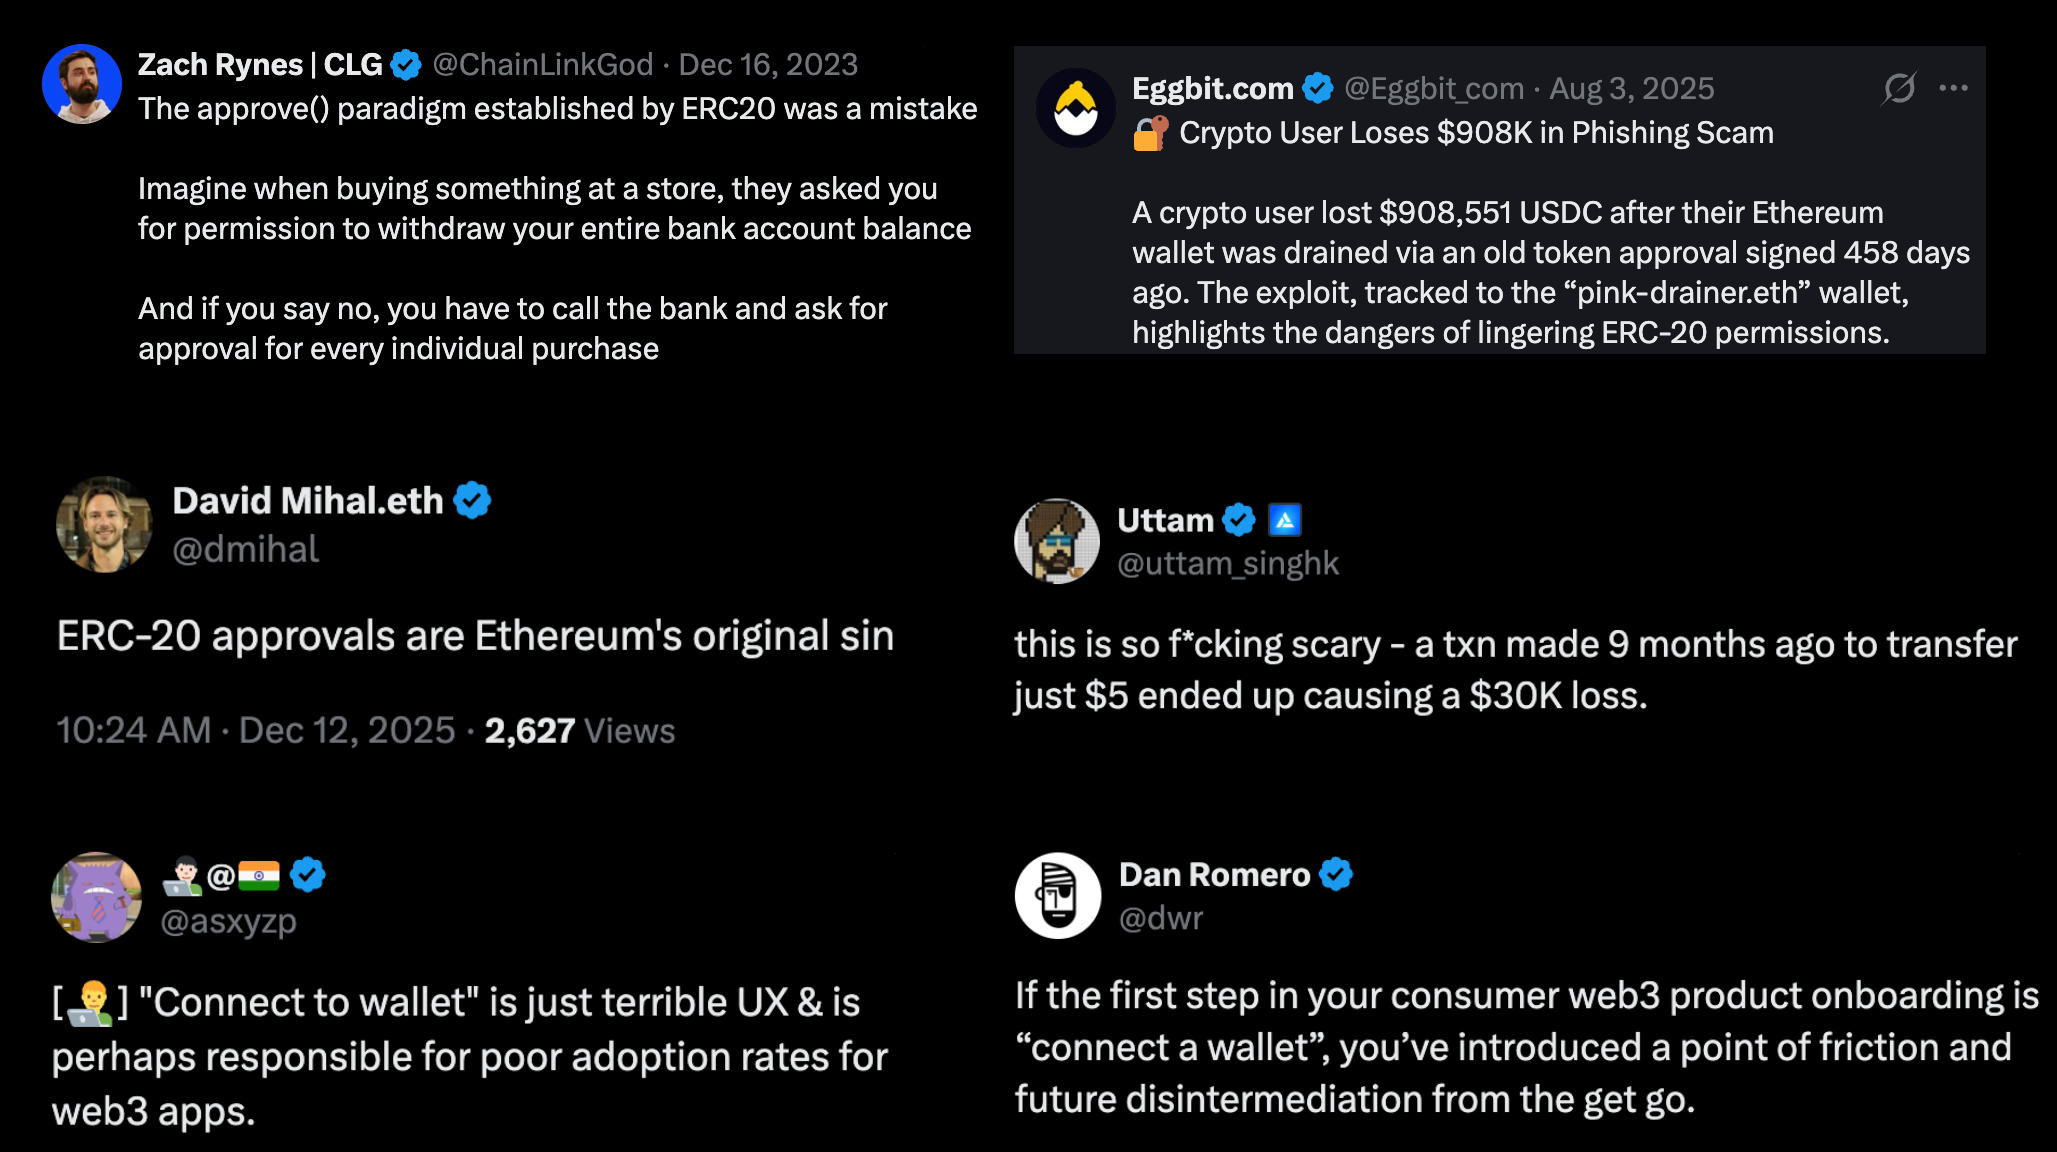The width and height of the screenshot is (2057, 1152).
Task: Click the Dec 16, 2023 timestamp
Action: (x=769, y=64)
